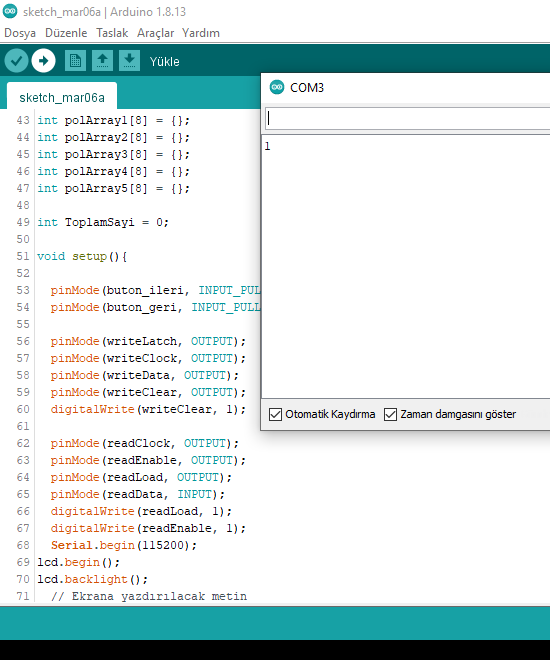The image size is (550, 660).
Task: Open the Dosya menu
Action: pos(20,33)
